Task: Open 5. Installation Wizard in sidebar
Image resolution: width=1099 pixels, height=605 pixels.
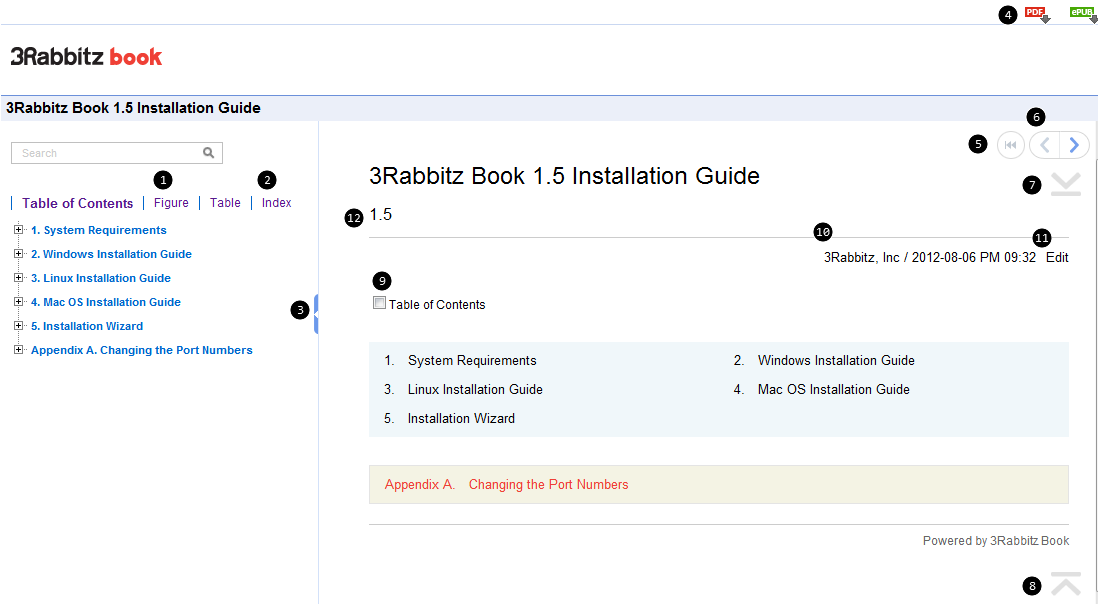Action: click(87, 326)
